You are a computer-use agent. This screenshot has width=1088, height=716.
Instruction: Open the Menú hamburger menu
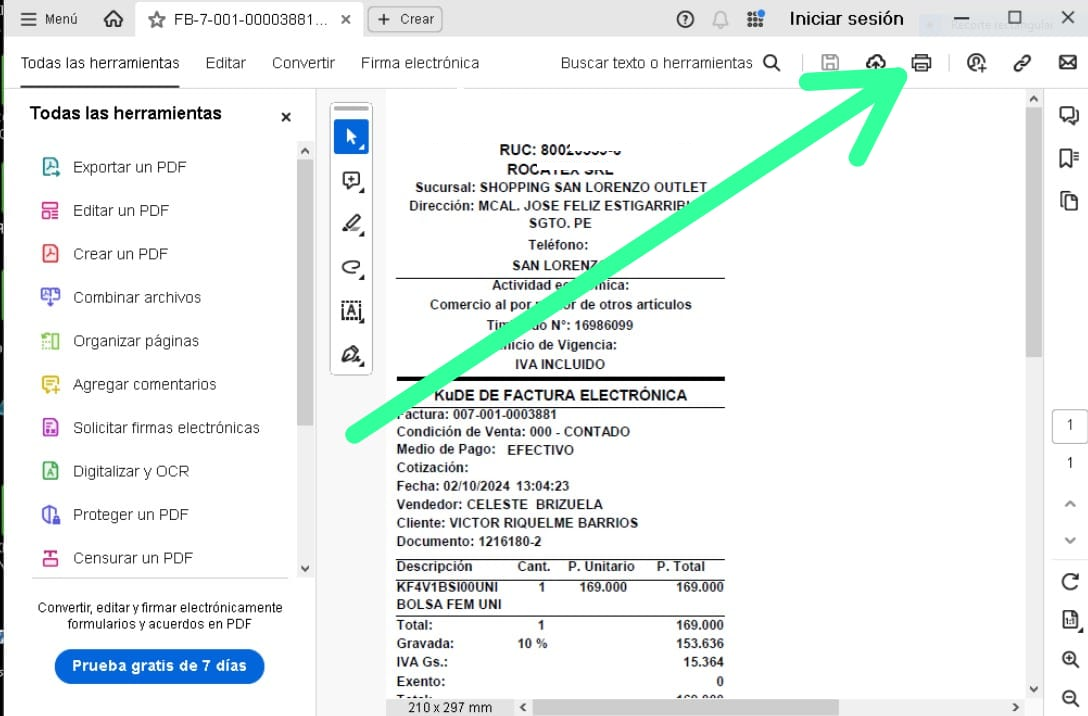49,19
